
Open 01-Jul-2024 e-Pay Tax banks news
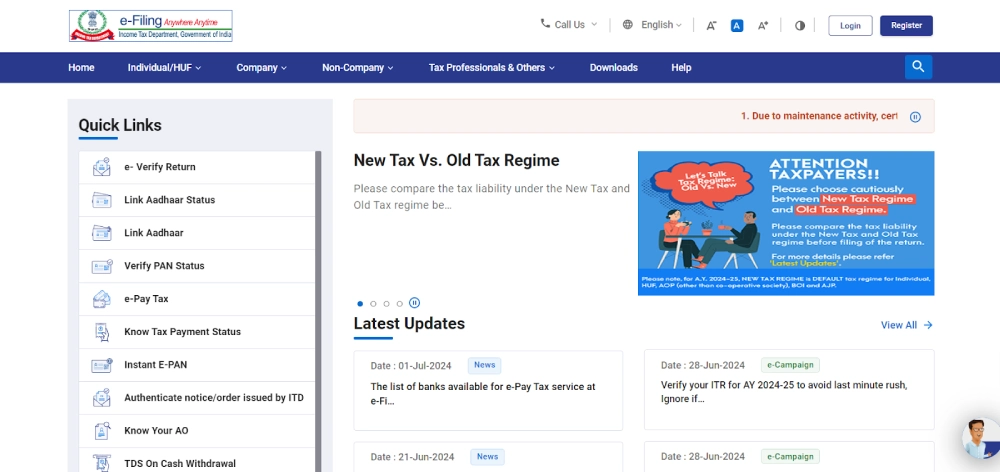(x=488, y=390)
